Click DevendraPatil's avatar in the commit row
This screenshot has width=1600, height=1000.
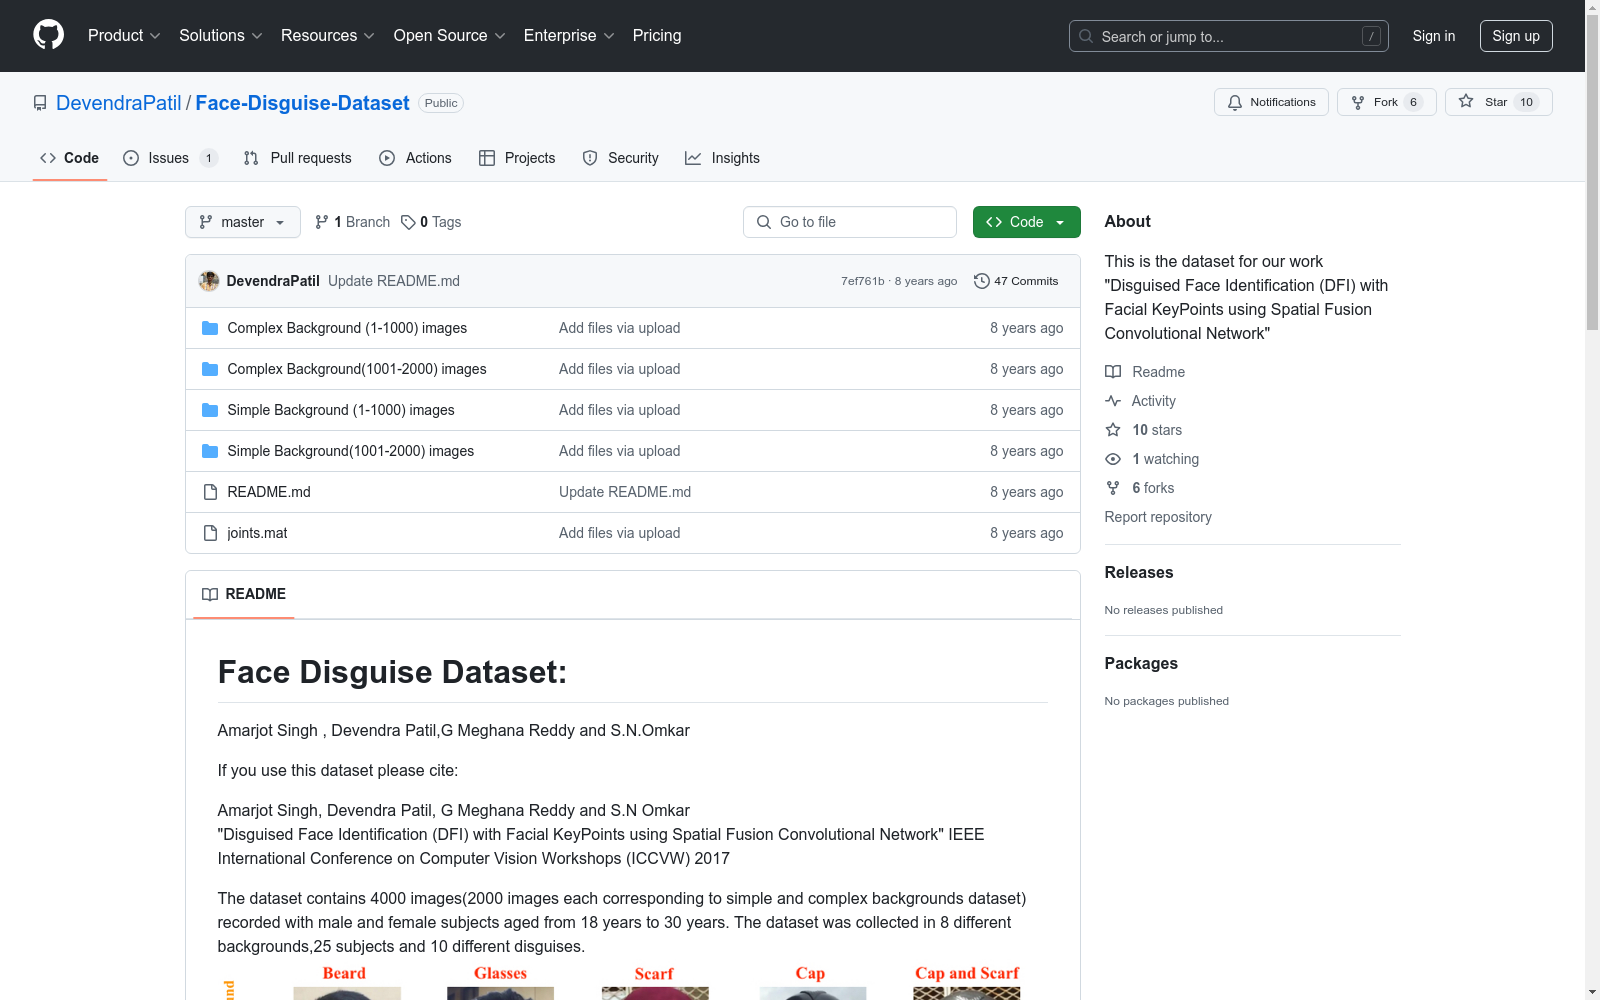(x=209, y=281)
